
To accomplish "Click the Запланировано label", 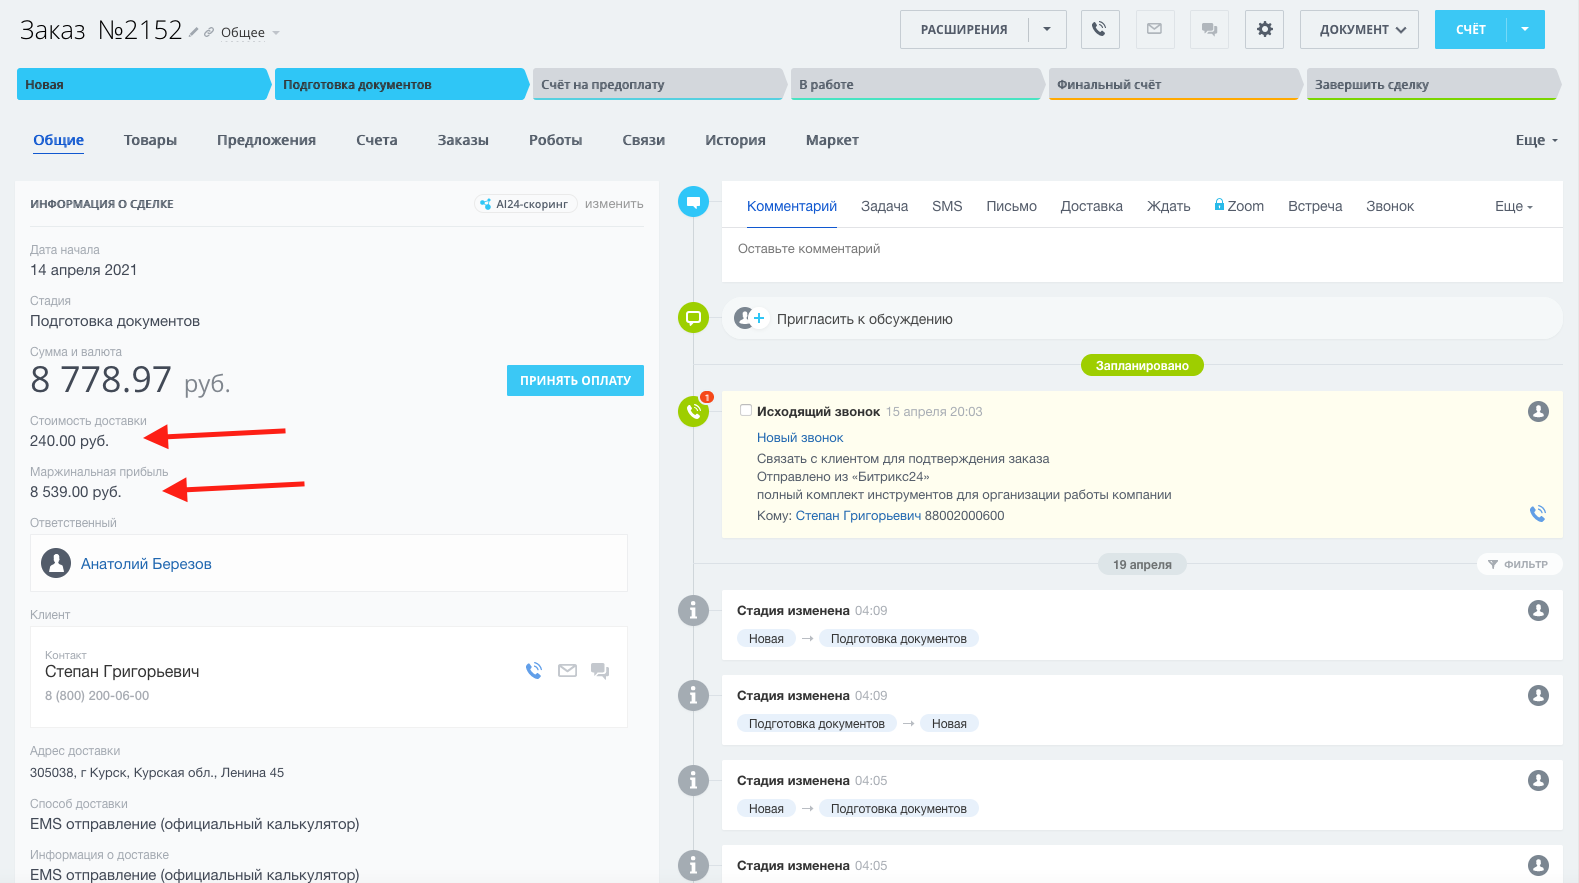I will (x=1142, y=365).
